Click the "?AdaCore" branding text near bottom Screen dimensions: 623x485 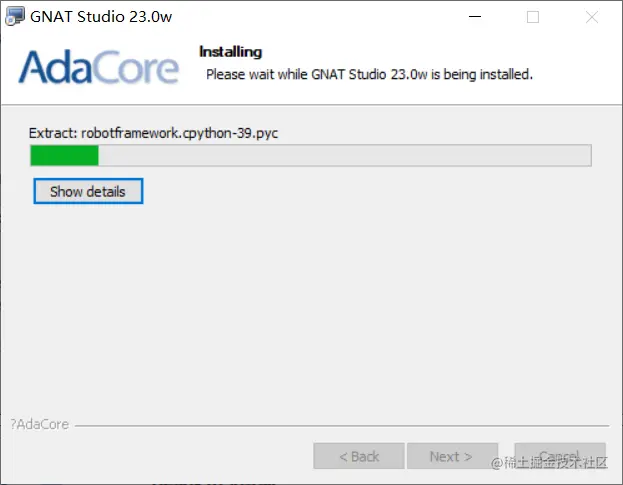(39, 424)
